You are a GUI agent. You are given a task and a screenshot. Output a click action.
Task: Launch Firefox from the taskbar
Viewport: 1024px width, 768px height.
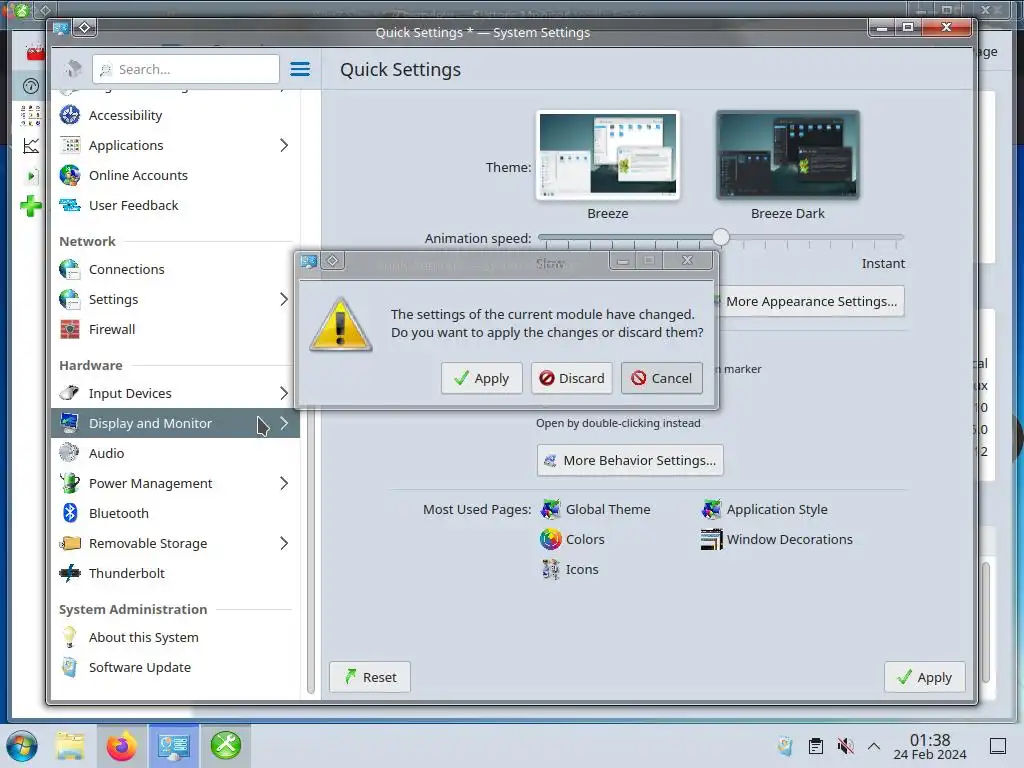pos(121,746)
